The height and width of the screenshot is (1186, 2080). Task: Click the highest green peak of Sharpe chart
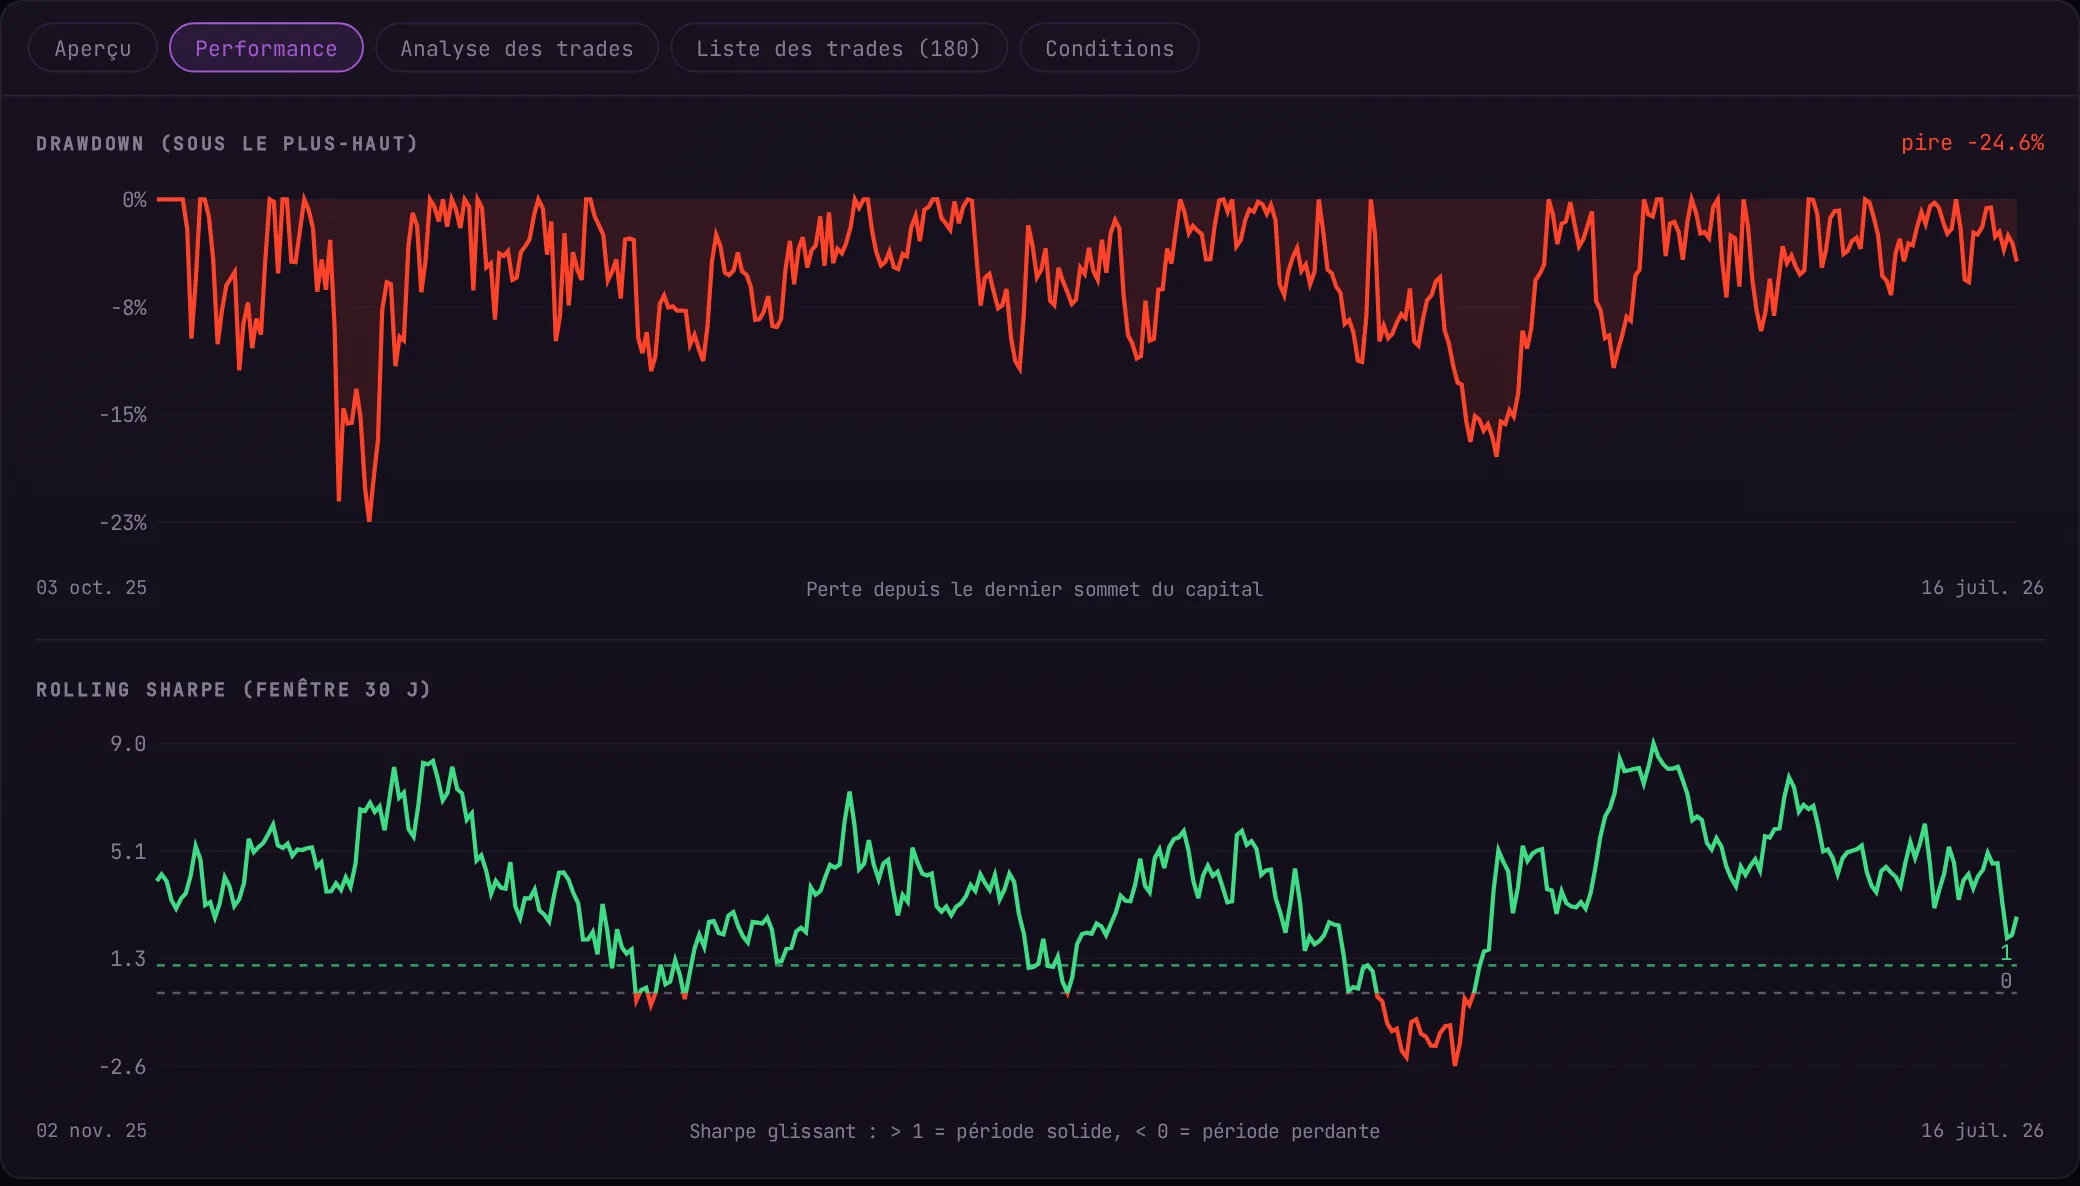(1653, 743)
